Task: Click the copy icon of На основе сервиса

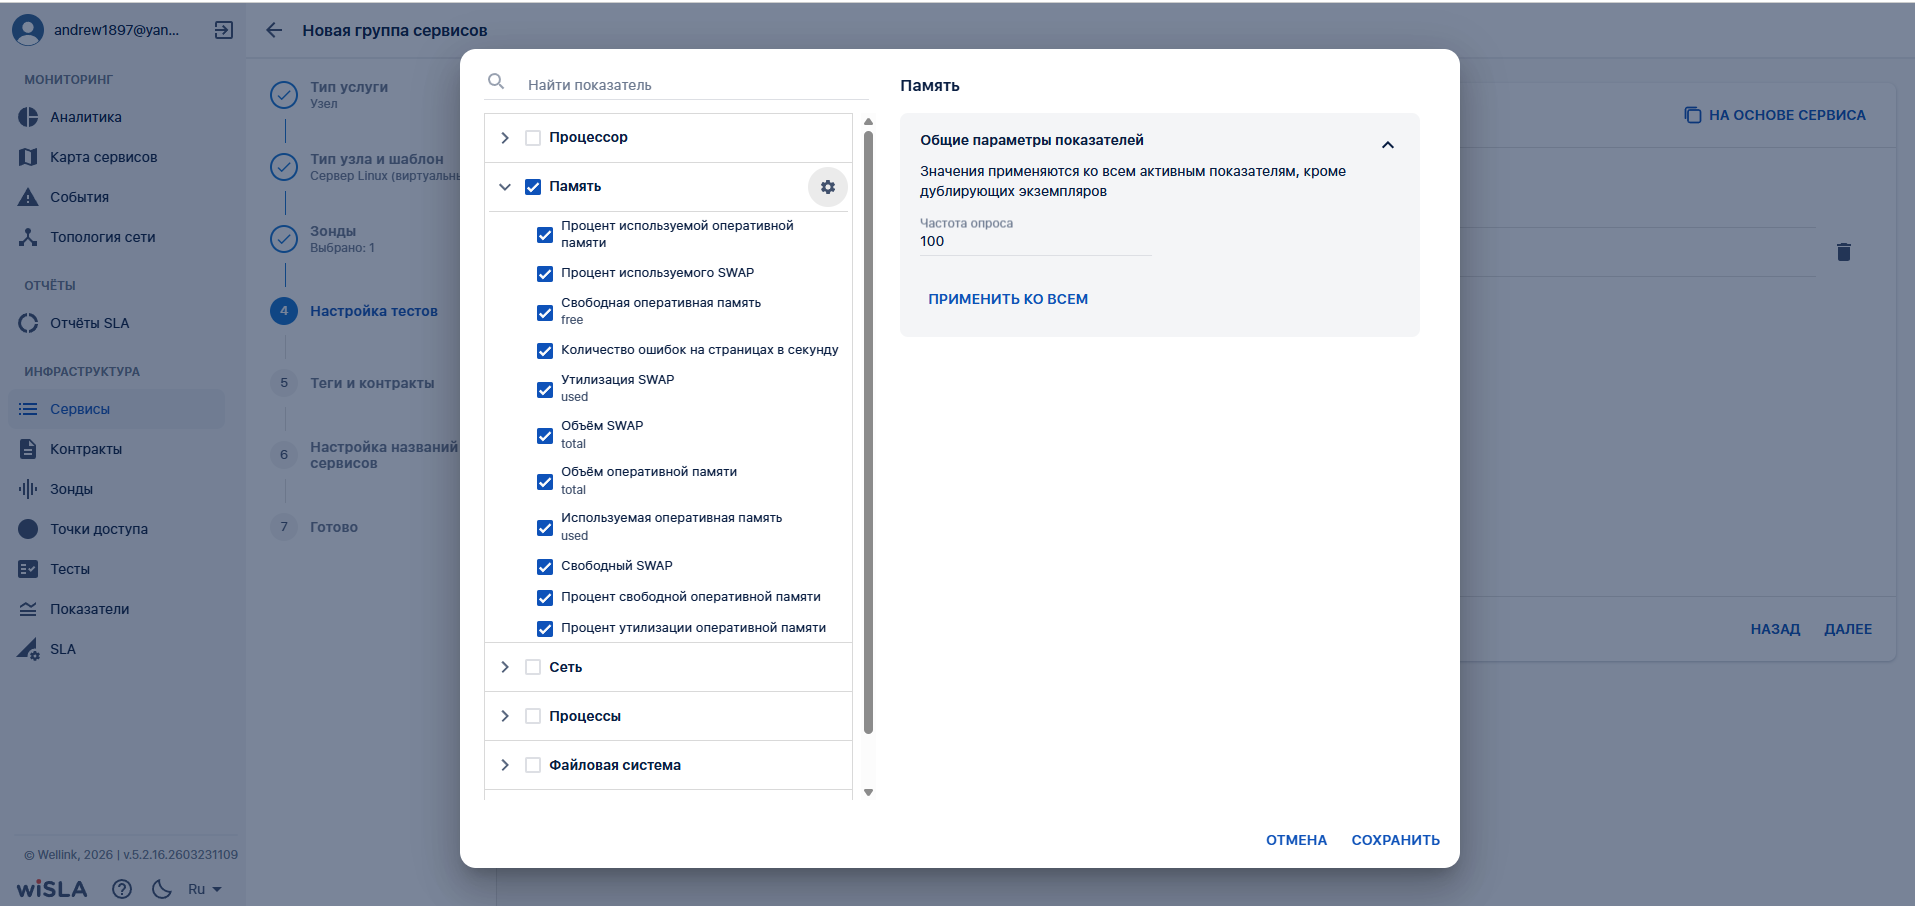Action: click(x=1692, y=115)
